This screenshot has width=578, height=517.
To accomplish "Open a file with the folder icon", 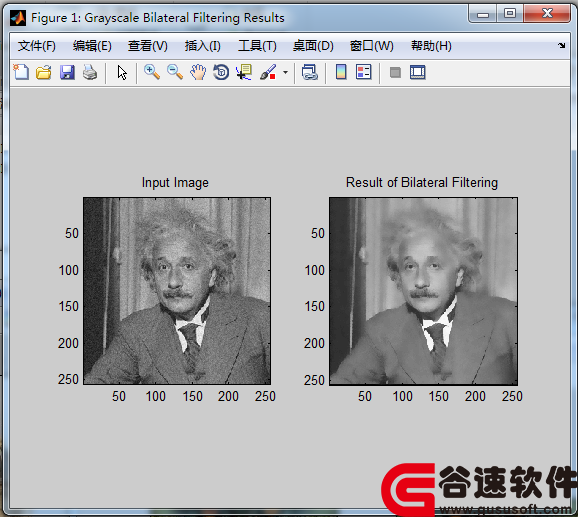I will click(x=44, y=72).
